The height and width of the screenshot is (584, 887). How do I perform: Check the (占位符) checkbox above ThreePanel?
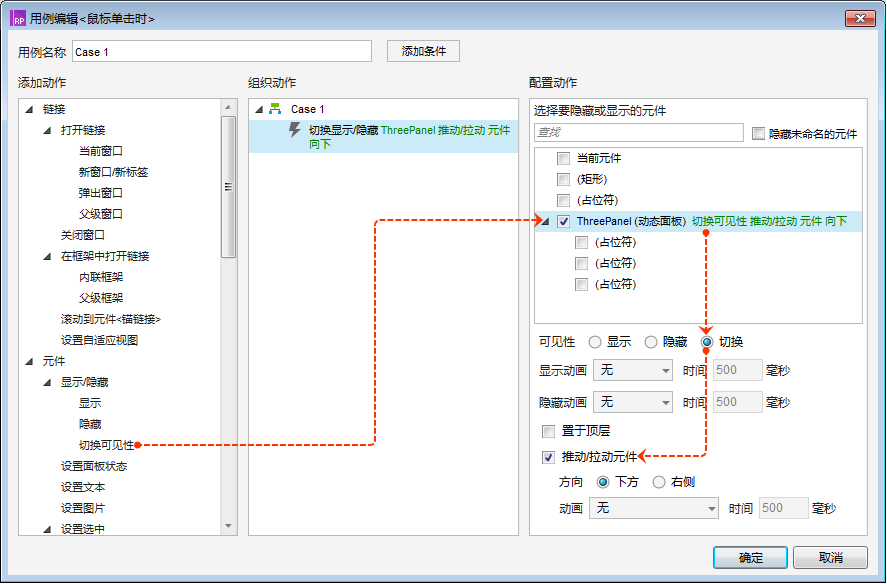[x=563, y=200]
